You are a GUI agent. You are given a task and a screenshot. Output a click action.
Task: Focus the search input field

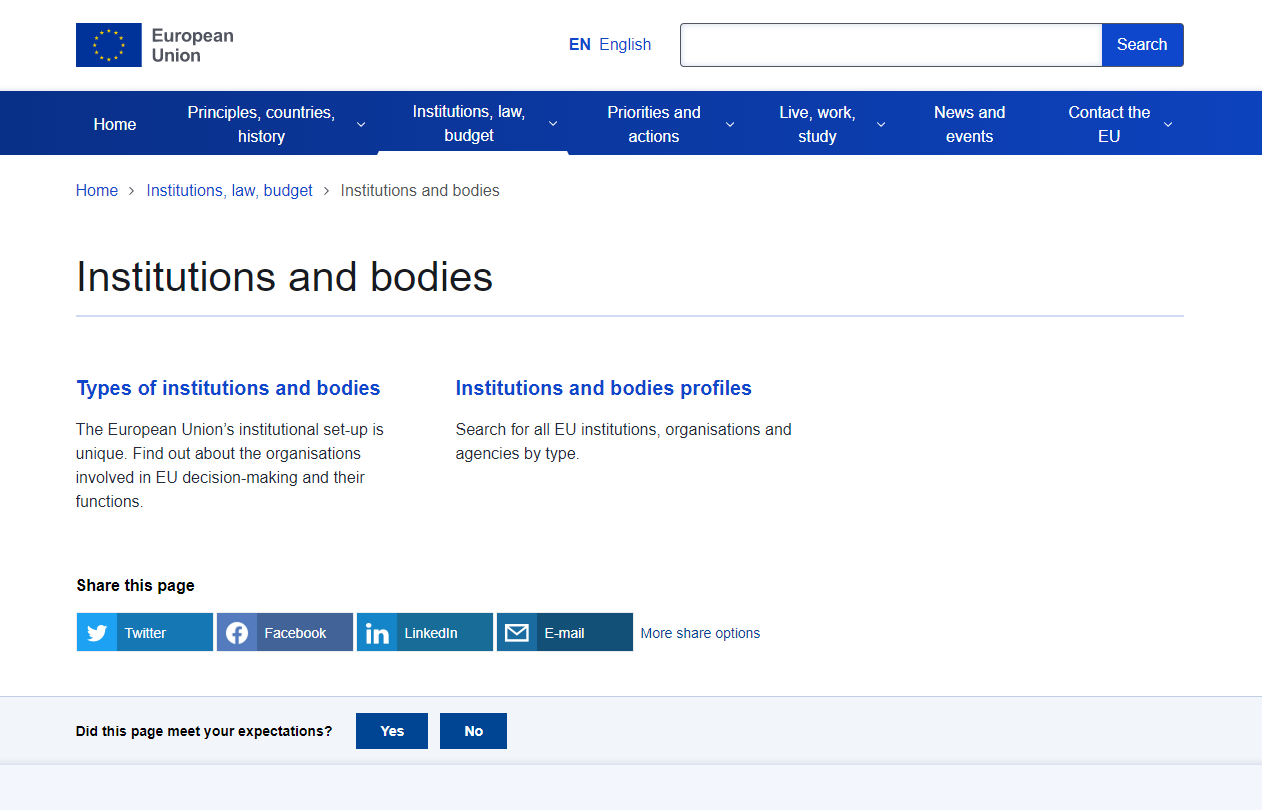[x=891, y=45]
